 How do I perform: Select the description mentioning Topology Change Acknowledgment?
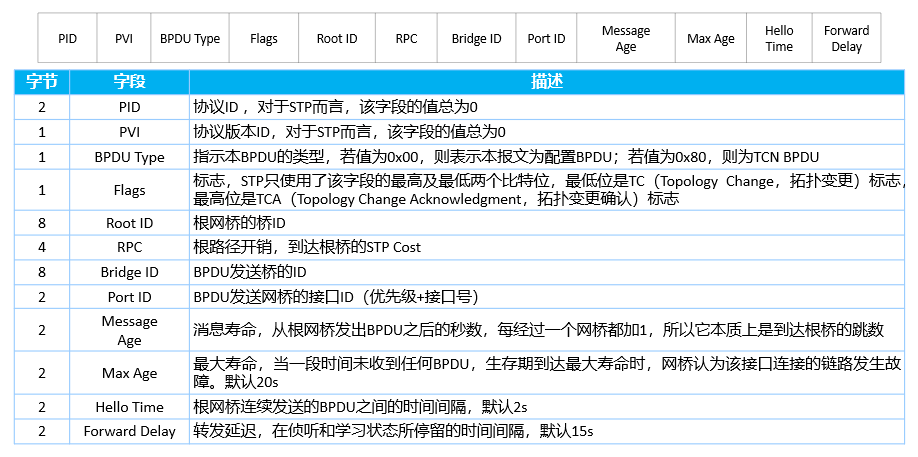pos(547,190)
